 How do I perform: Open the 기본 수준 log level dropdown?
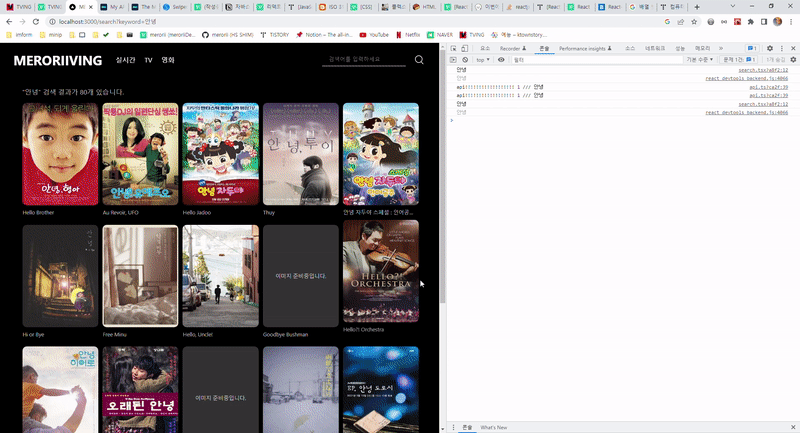pyautogui.click(x=699, y=60)
